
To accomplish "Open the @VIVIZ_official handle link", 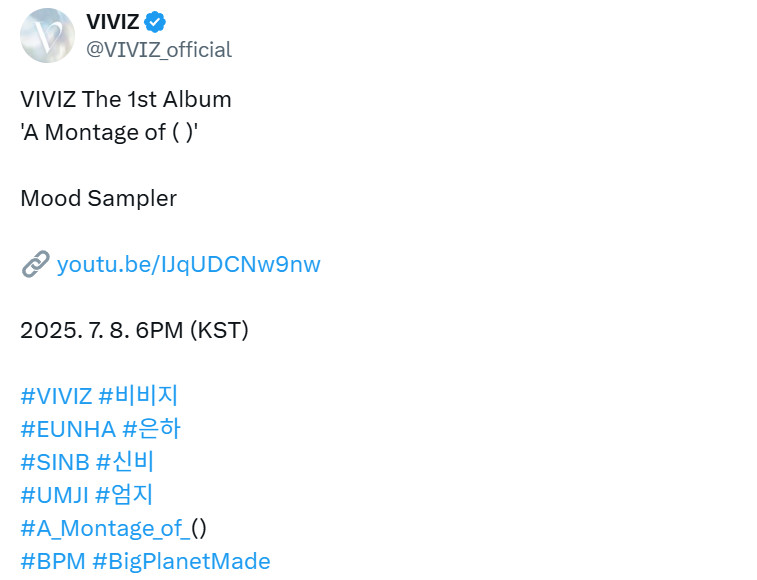I will point(159,49).
